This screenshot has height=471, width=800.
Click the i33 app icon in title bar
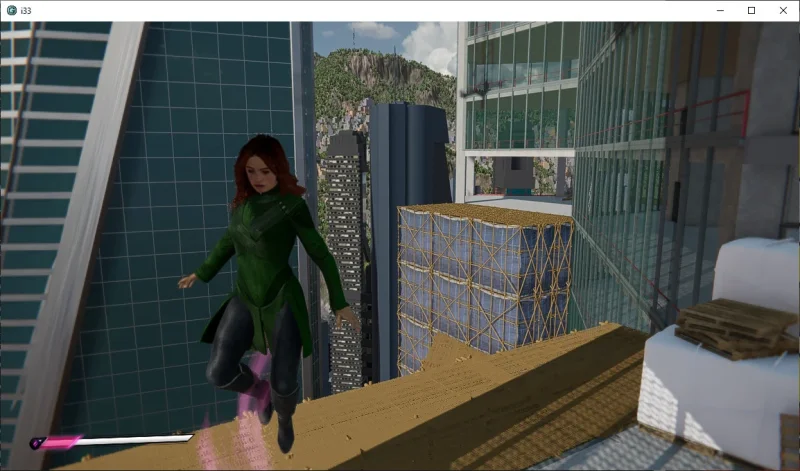pos(11,10)
